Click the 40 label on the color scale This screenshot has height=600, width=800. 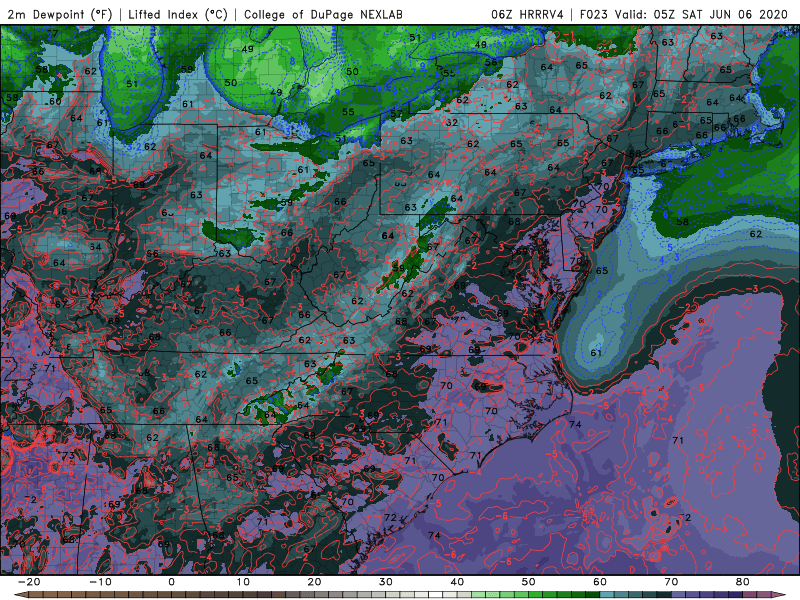(457, 582)
